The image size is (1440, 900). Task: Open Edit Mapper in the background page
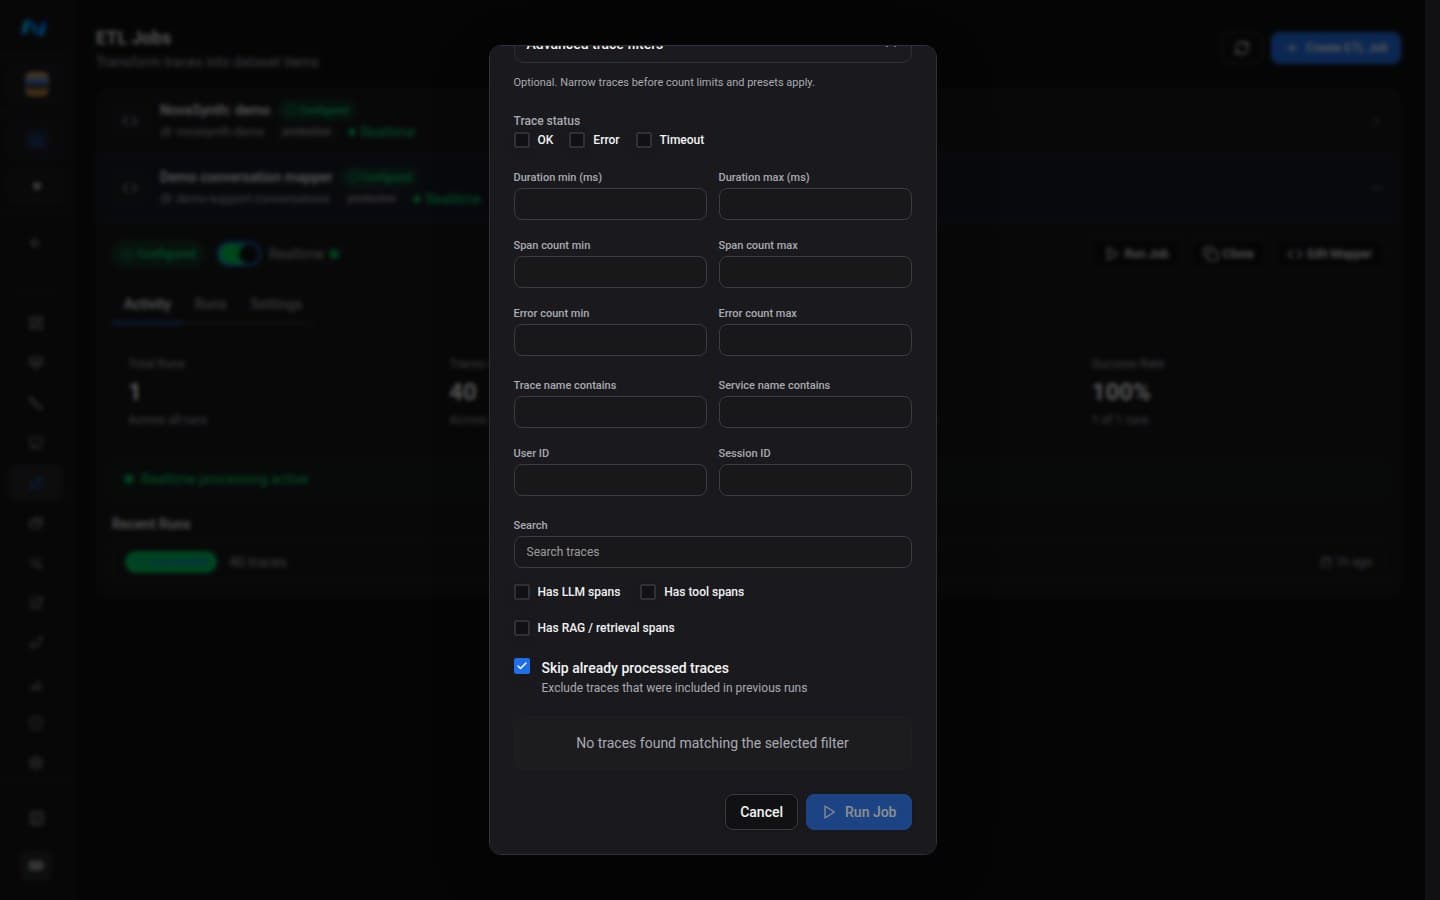(x=1329, y=254)
